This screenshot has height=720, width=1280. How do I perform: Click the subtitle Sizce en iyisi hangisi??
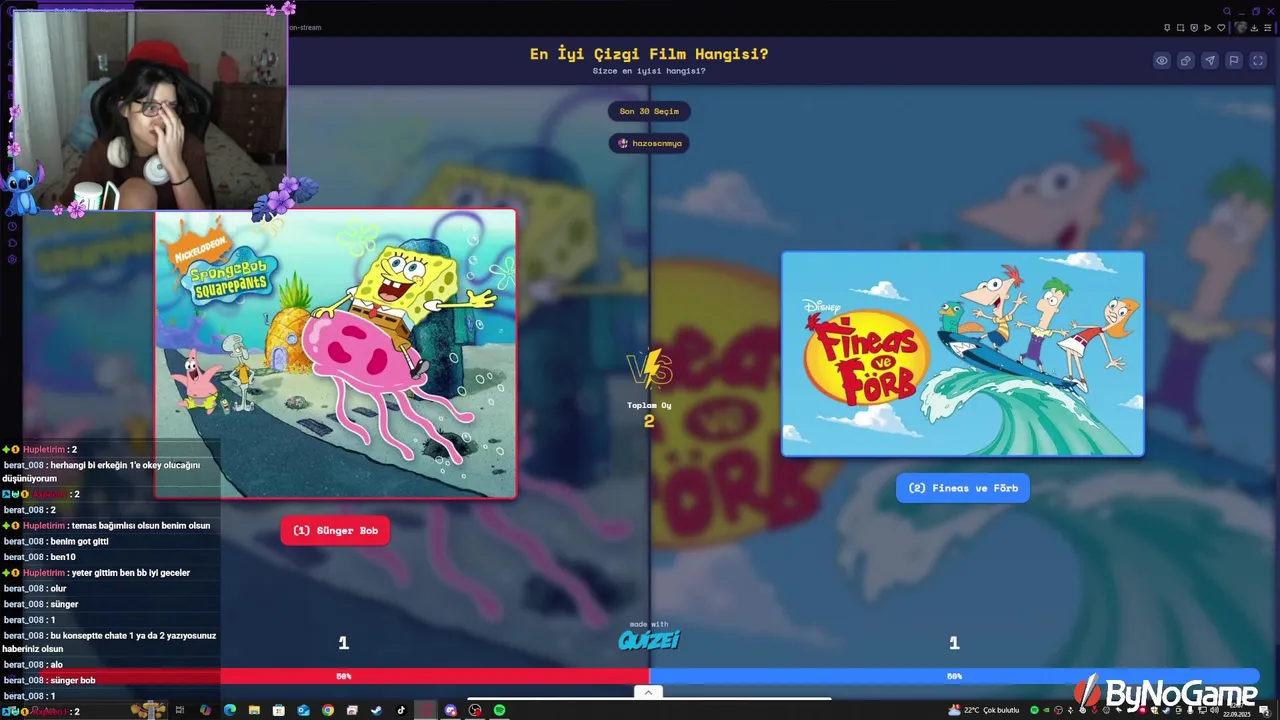tap(649, 71)
